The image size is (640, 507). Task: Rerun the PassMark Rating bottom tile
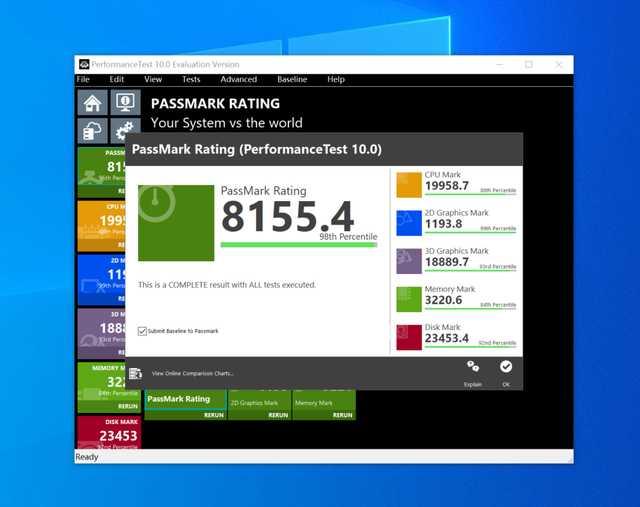213,415
